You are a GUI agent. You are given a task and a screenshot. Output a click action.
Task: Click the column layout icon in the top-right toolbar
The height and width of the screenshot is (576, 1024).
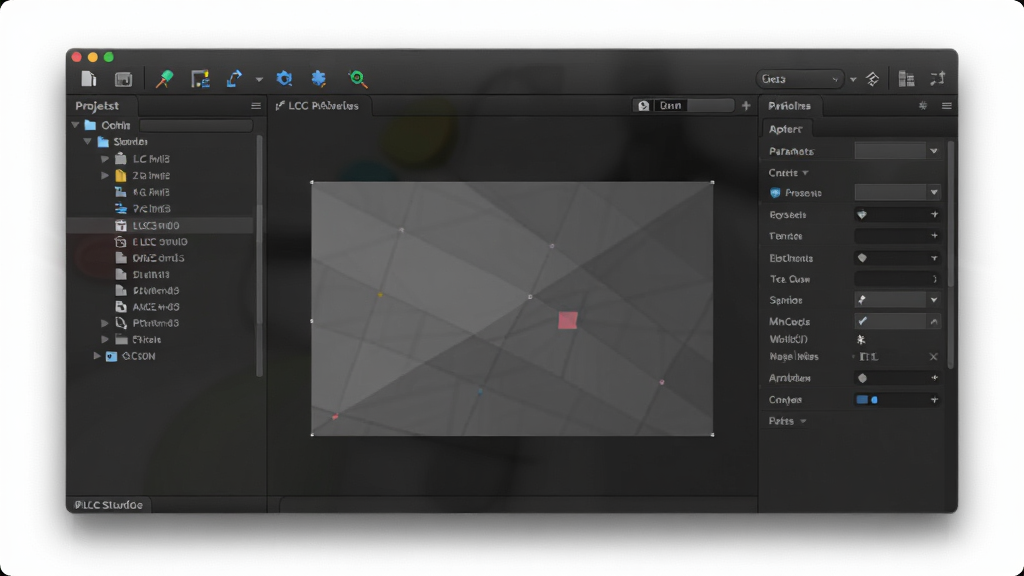coord(906,79)
